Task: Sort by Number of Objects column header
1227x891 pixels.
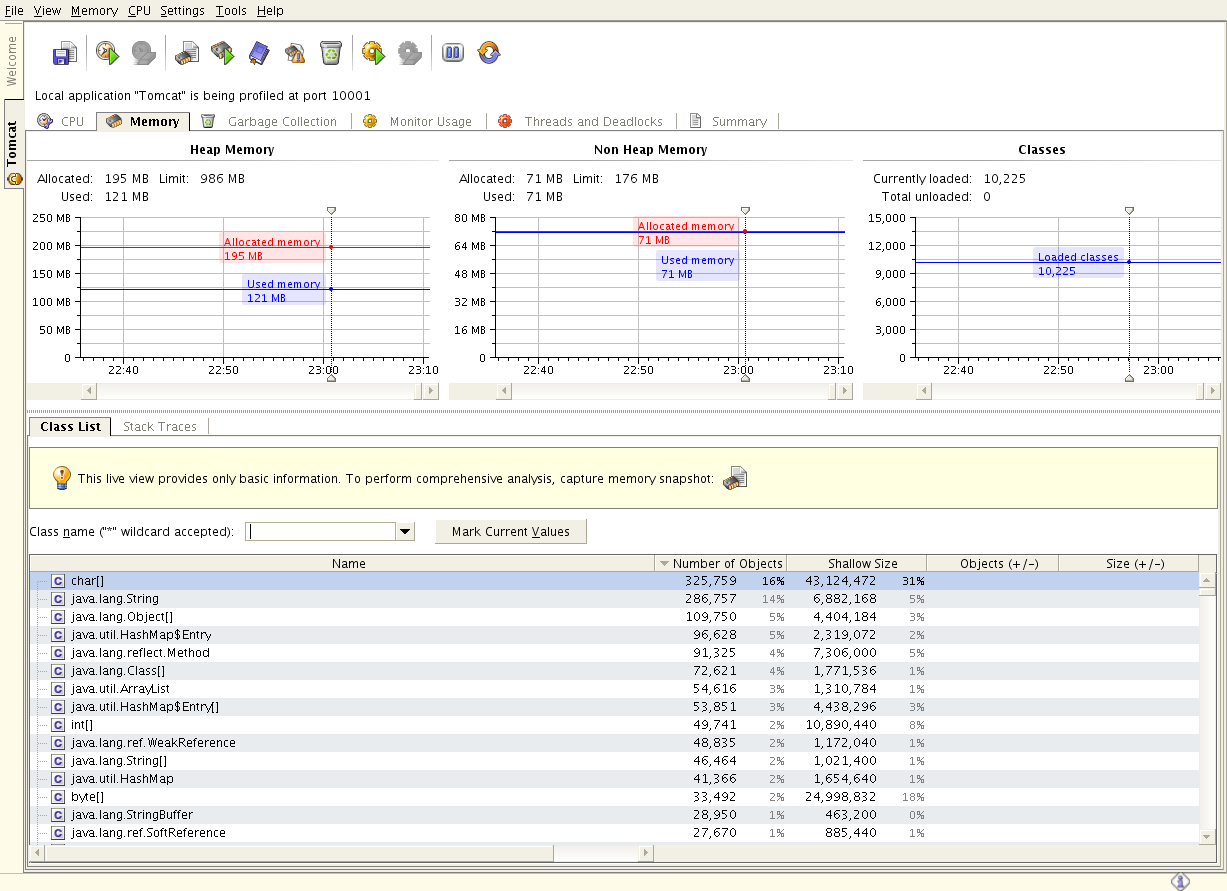Action: (720, 563)
